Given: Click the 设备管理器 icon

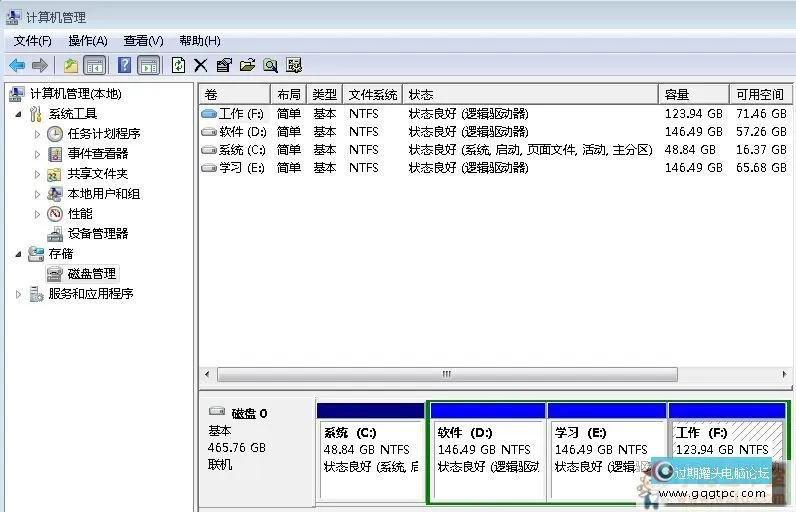Looking at the screenshot, I should (x=55, y=234).
